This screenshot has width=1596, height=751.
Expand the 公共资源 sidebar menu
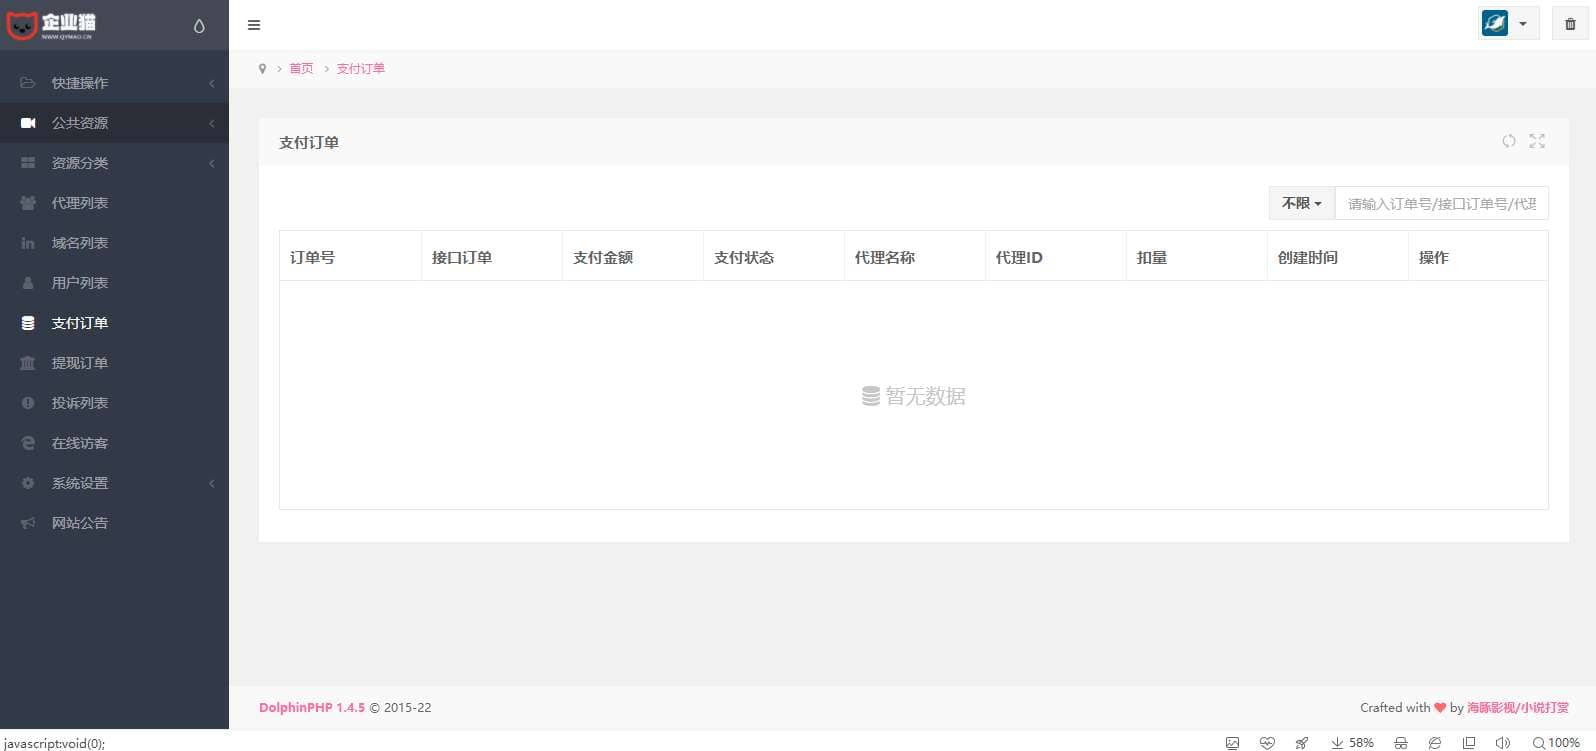(80, 123)
